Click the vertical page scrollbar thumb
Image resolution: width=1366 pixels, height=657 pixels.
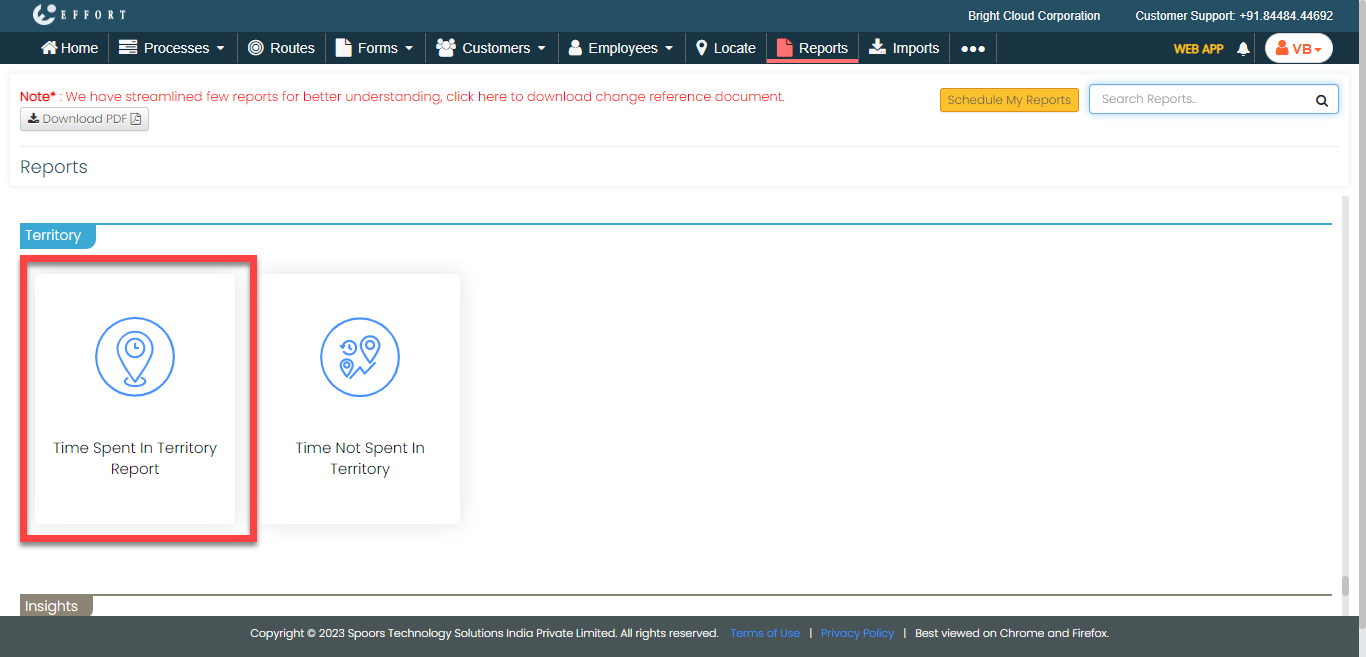(x=1346, y=586)
